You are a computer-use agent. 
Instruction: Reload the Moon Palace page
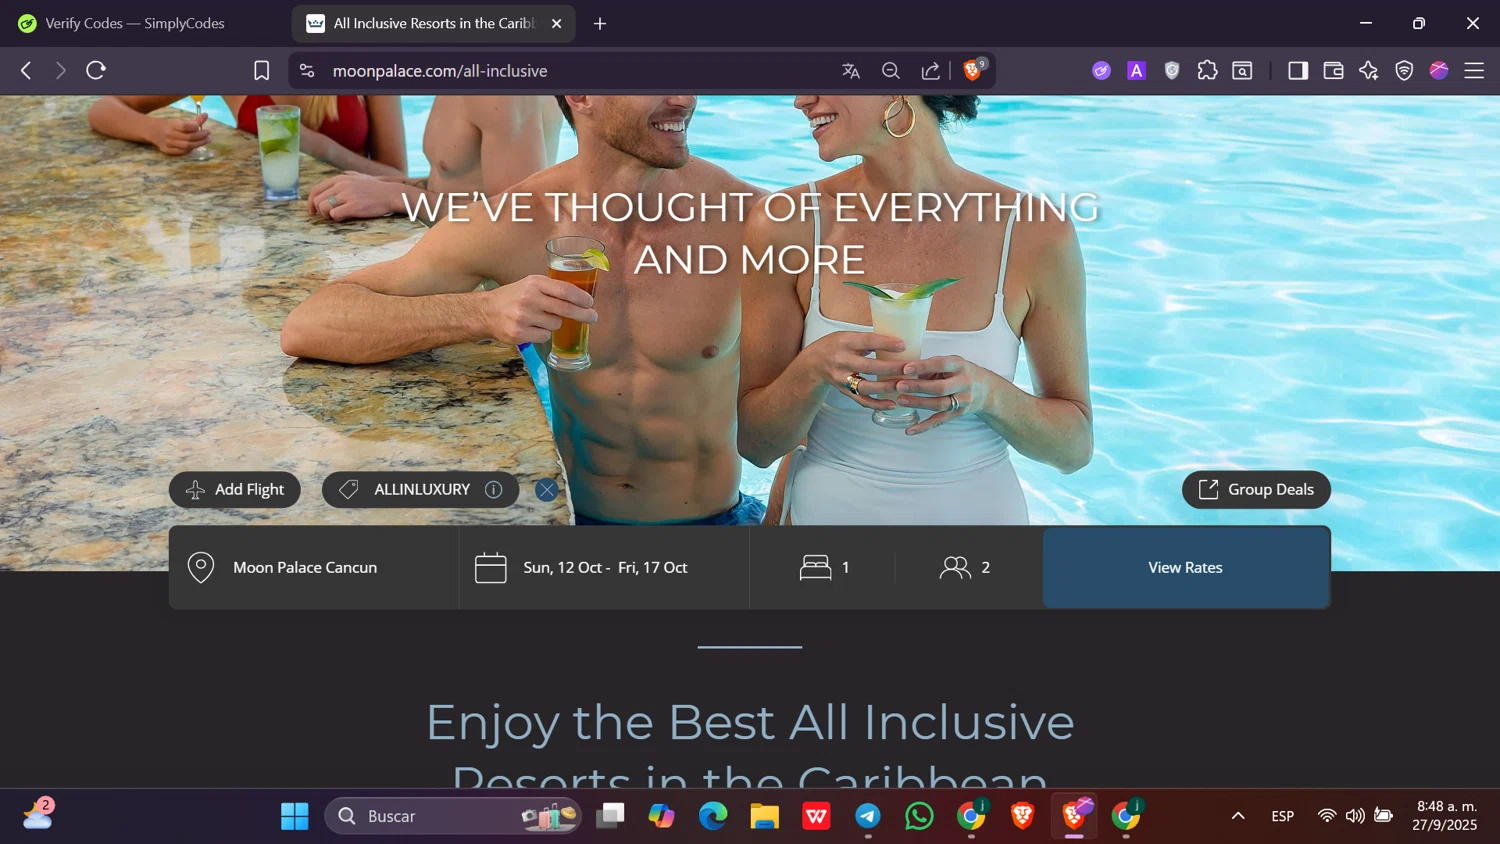tap(96, 70)
